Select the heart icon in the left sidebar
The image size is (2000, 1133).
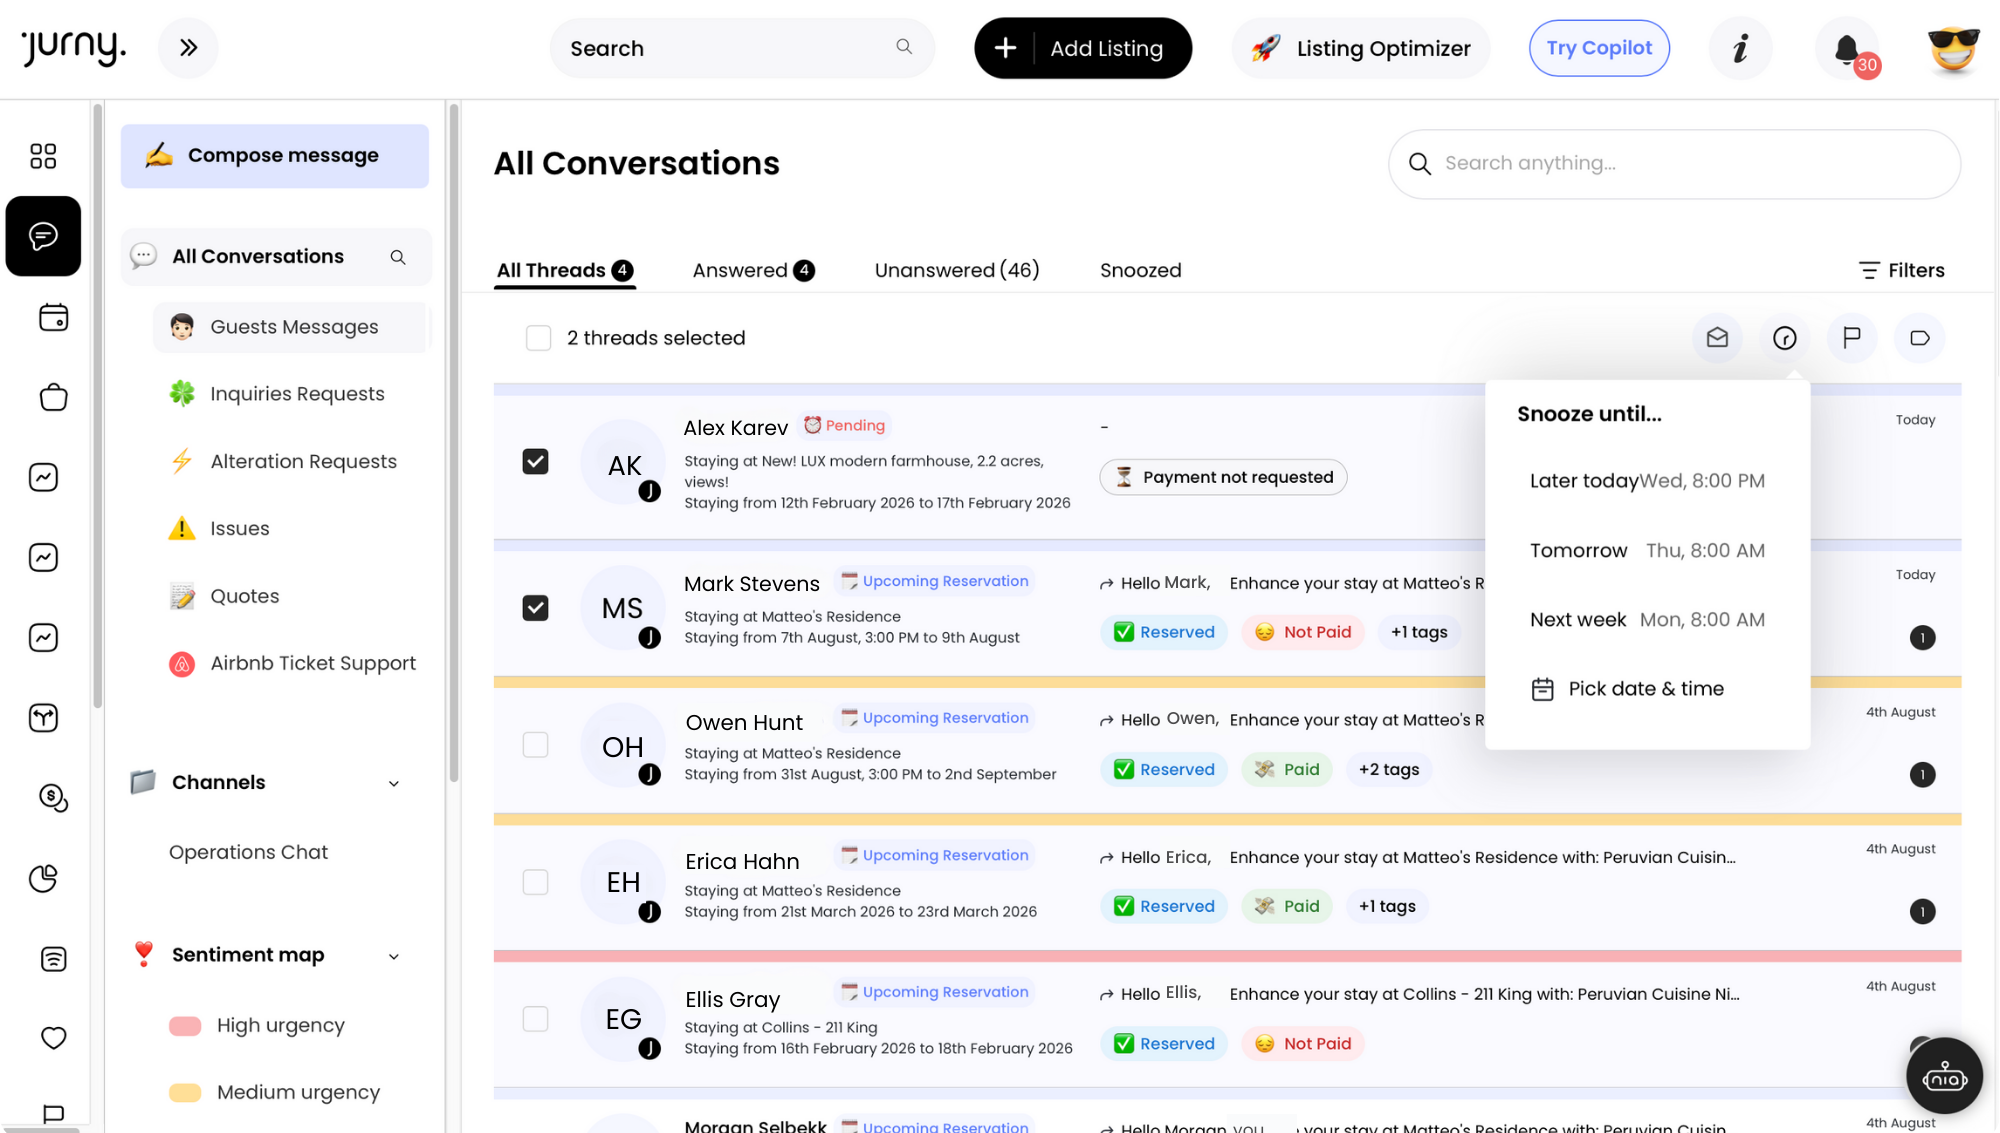(x=54, y=1038)
